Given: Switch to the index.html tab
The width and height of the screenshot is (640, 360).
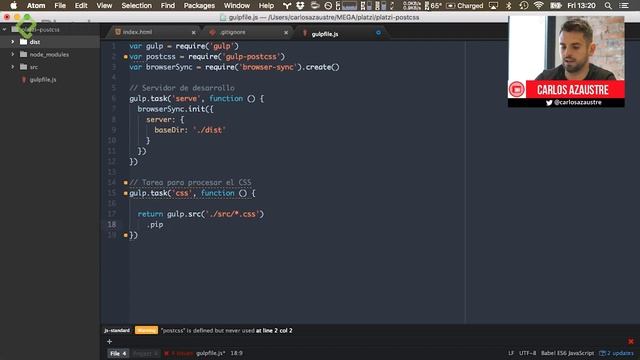Looking at the screenshot, I should click(137, 32).
